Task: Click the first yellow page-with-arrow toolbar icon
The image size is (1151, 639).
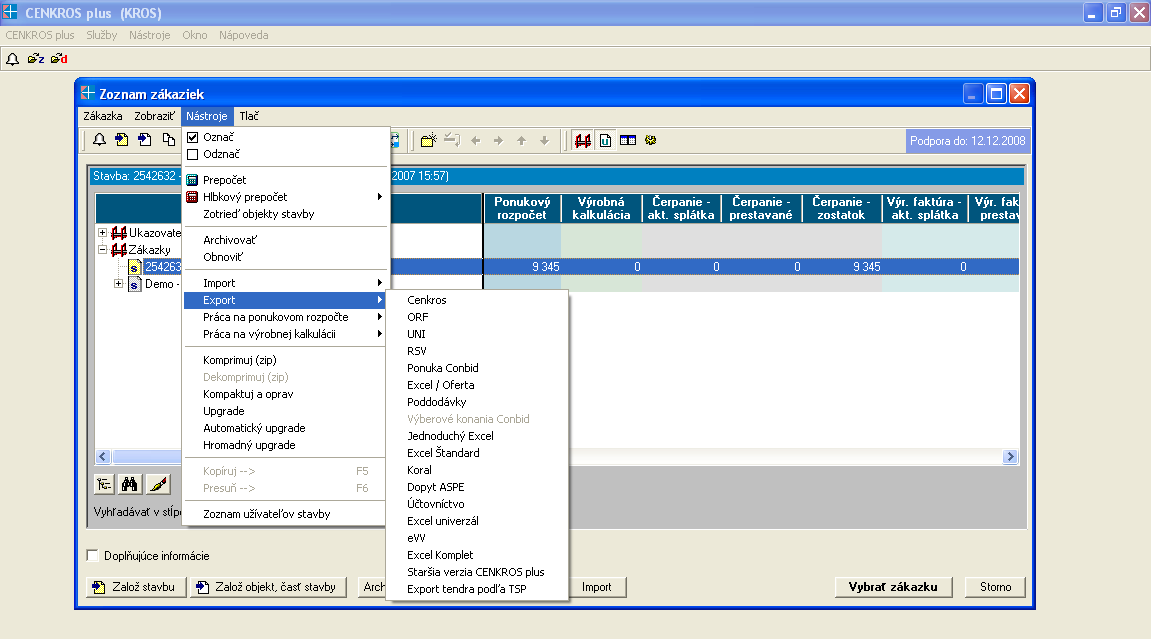Action: (x=122, y=140)
